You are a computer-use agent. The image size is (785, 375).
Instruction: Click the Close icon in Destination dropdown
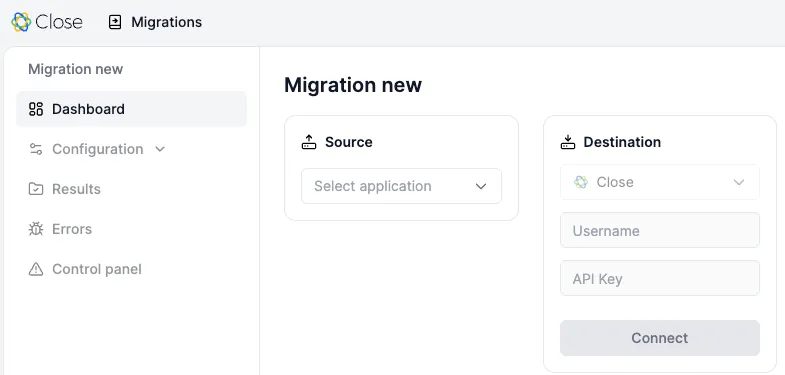pyautogui.click(x=581, y=182)
